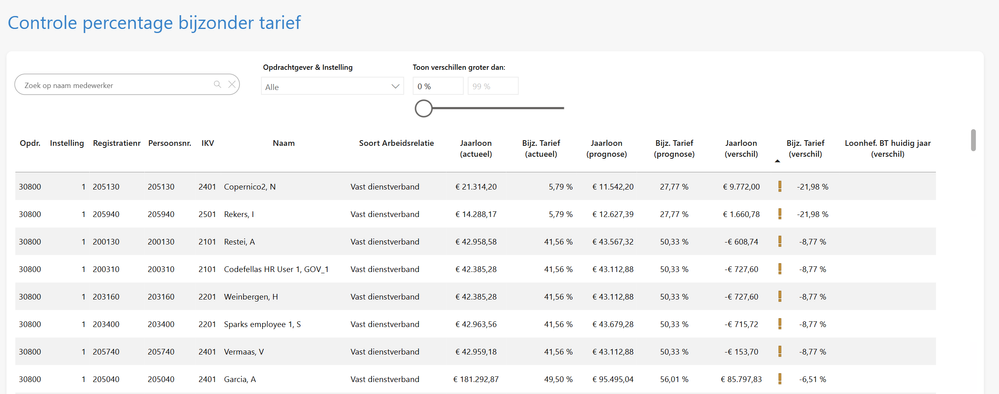Click warning icon in Vermaas, V row
The width and height of the screenshot is (999, 394).
click(779, 351)
